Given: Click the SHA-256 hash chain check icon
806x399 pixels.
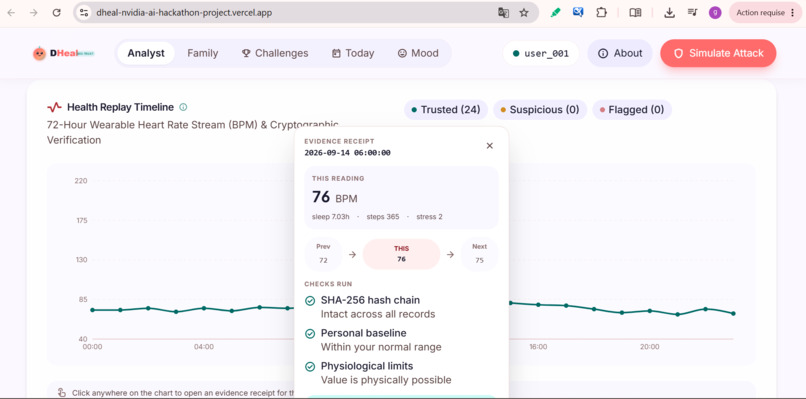Looking at the screenshot, I should [x=310, y=301].
